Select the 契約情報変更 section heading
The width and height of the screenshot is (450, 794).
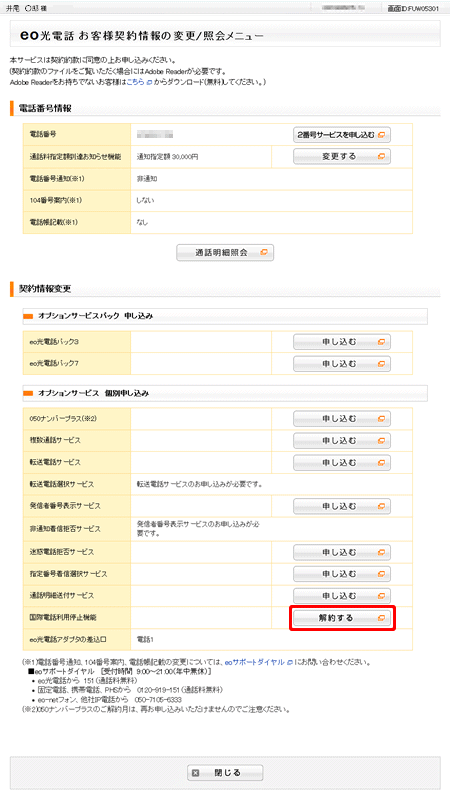click(x=45, y=289)
